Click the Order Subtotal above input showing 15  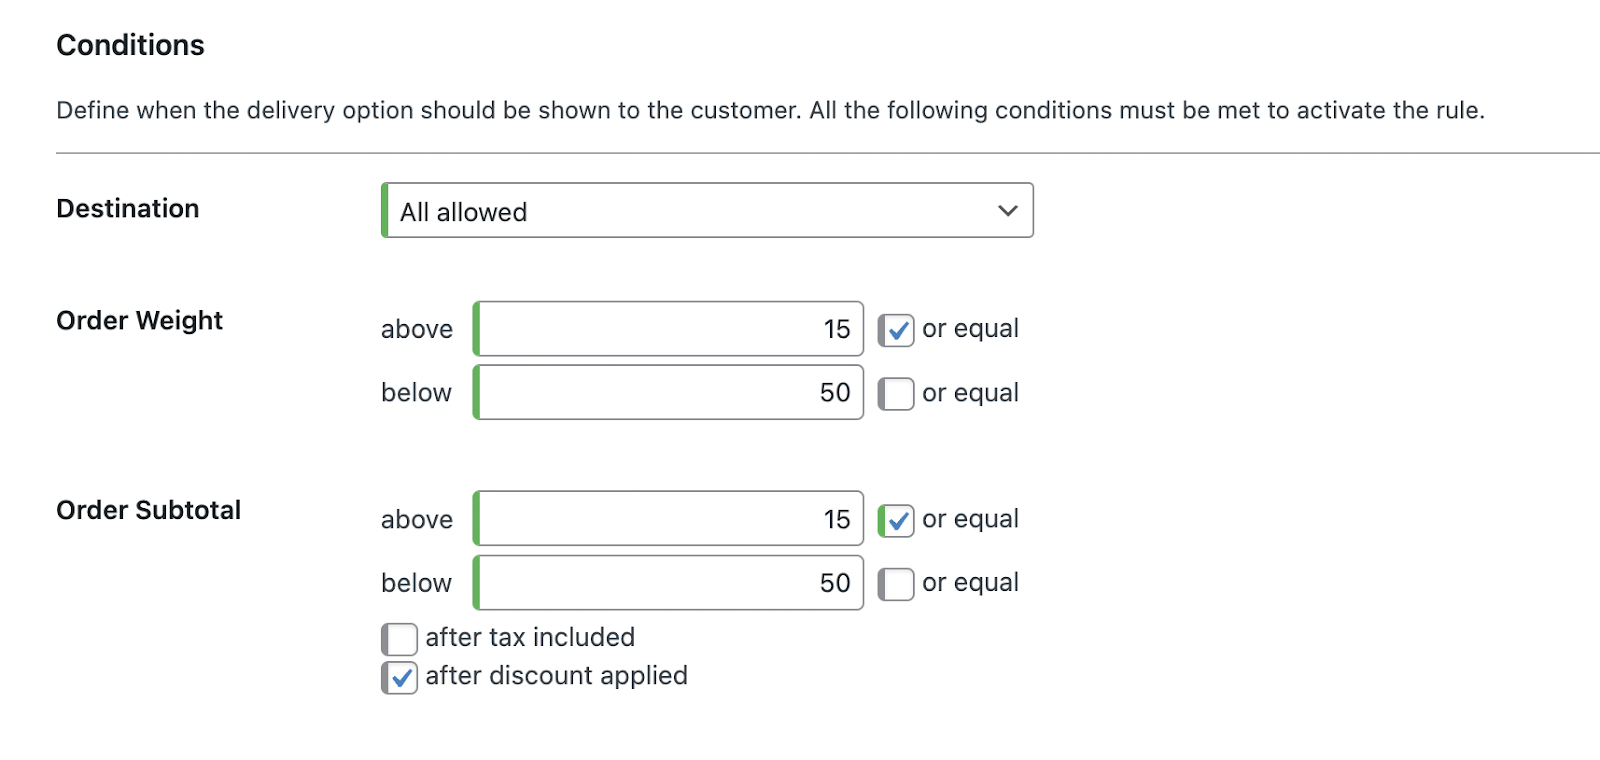point(667,518)
